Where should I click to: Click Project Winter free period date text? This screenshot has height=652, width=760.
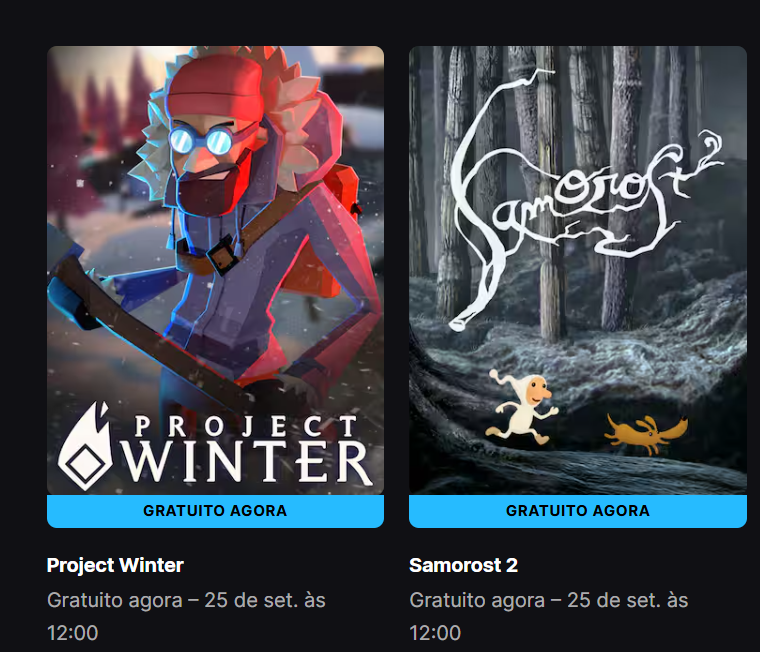pos(186,616)
